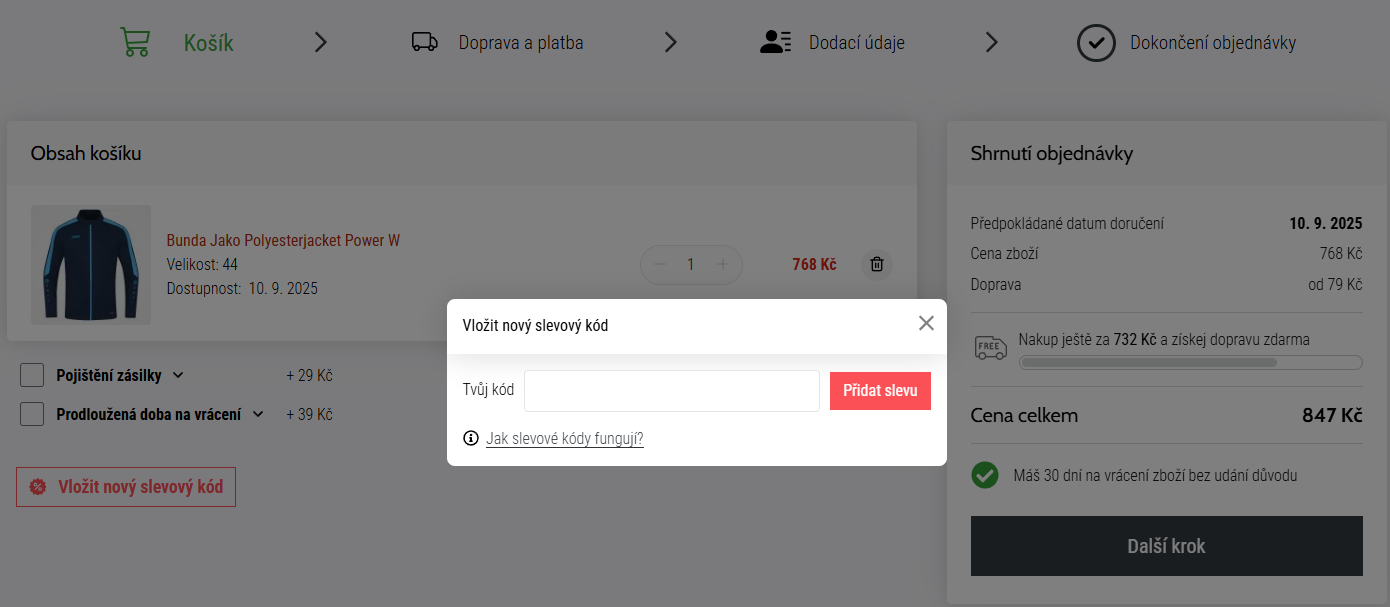Click the green shopping cart icon
Viewport: 1390px width, 607px height.
coord(135,42)
